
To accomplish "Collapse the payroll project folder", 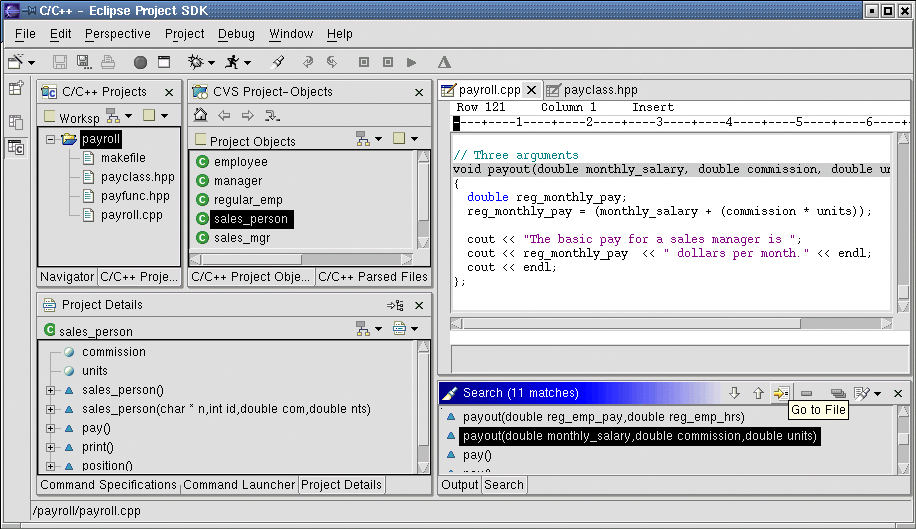I will 50,140.
